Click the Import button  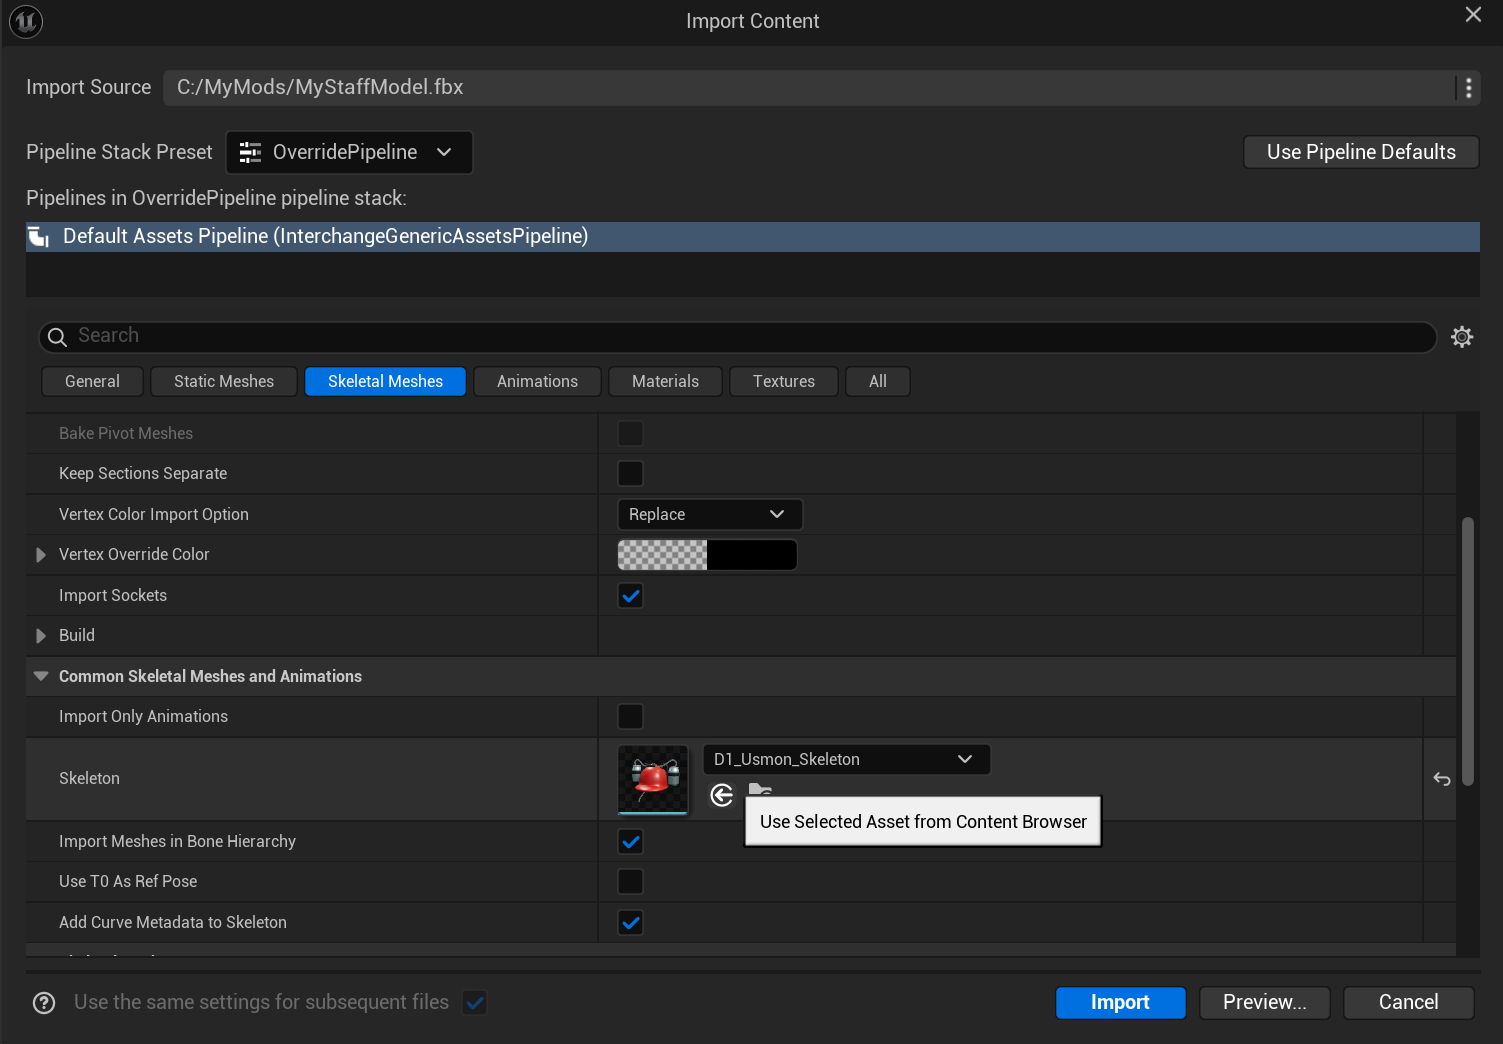tap(1120, 1003)
